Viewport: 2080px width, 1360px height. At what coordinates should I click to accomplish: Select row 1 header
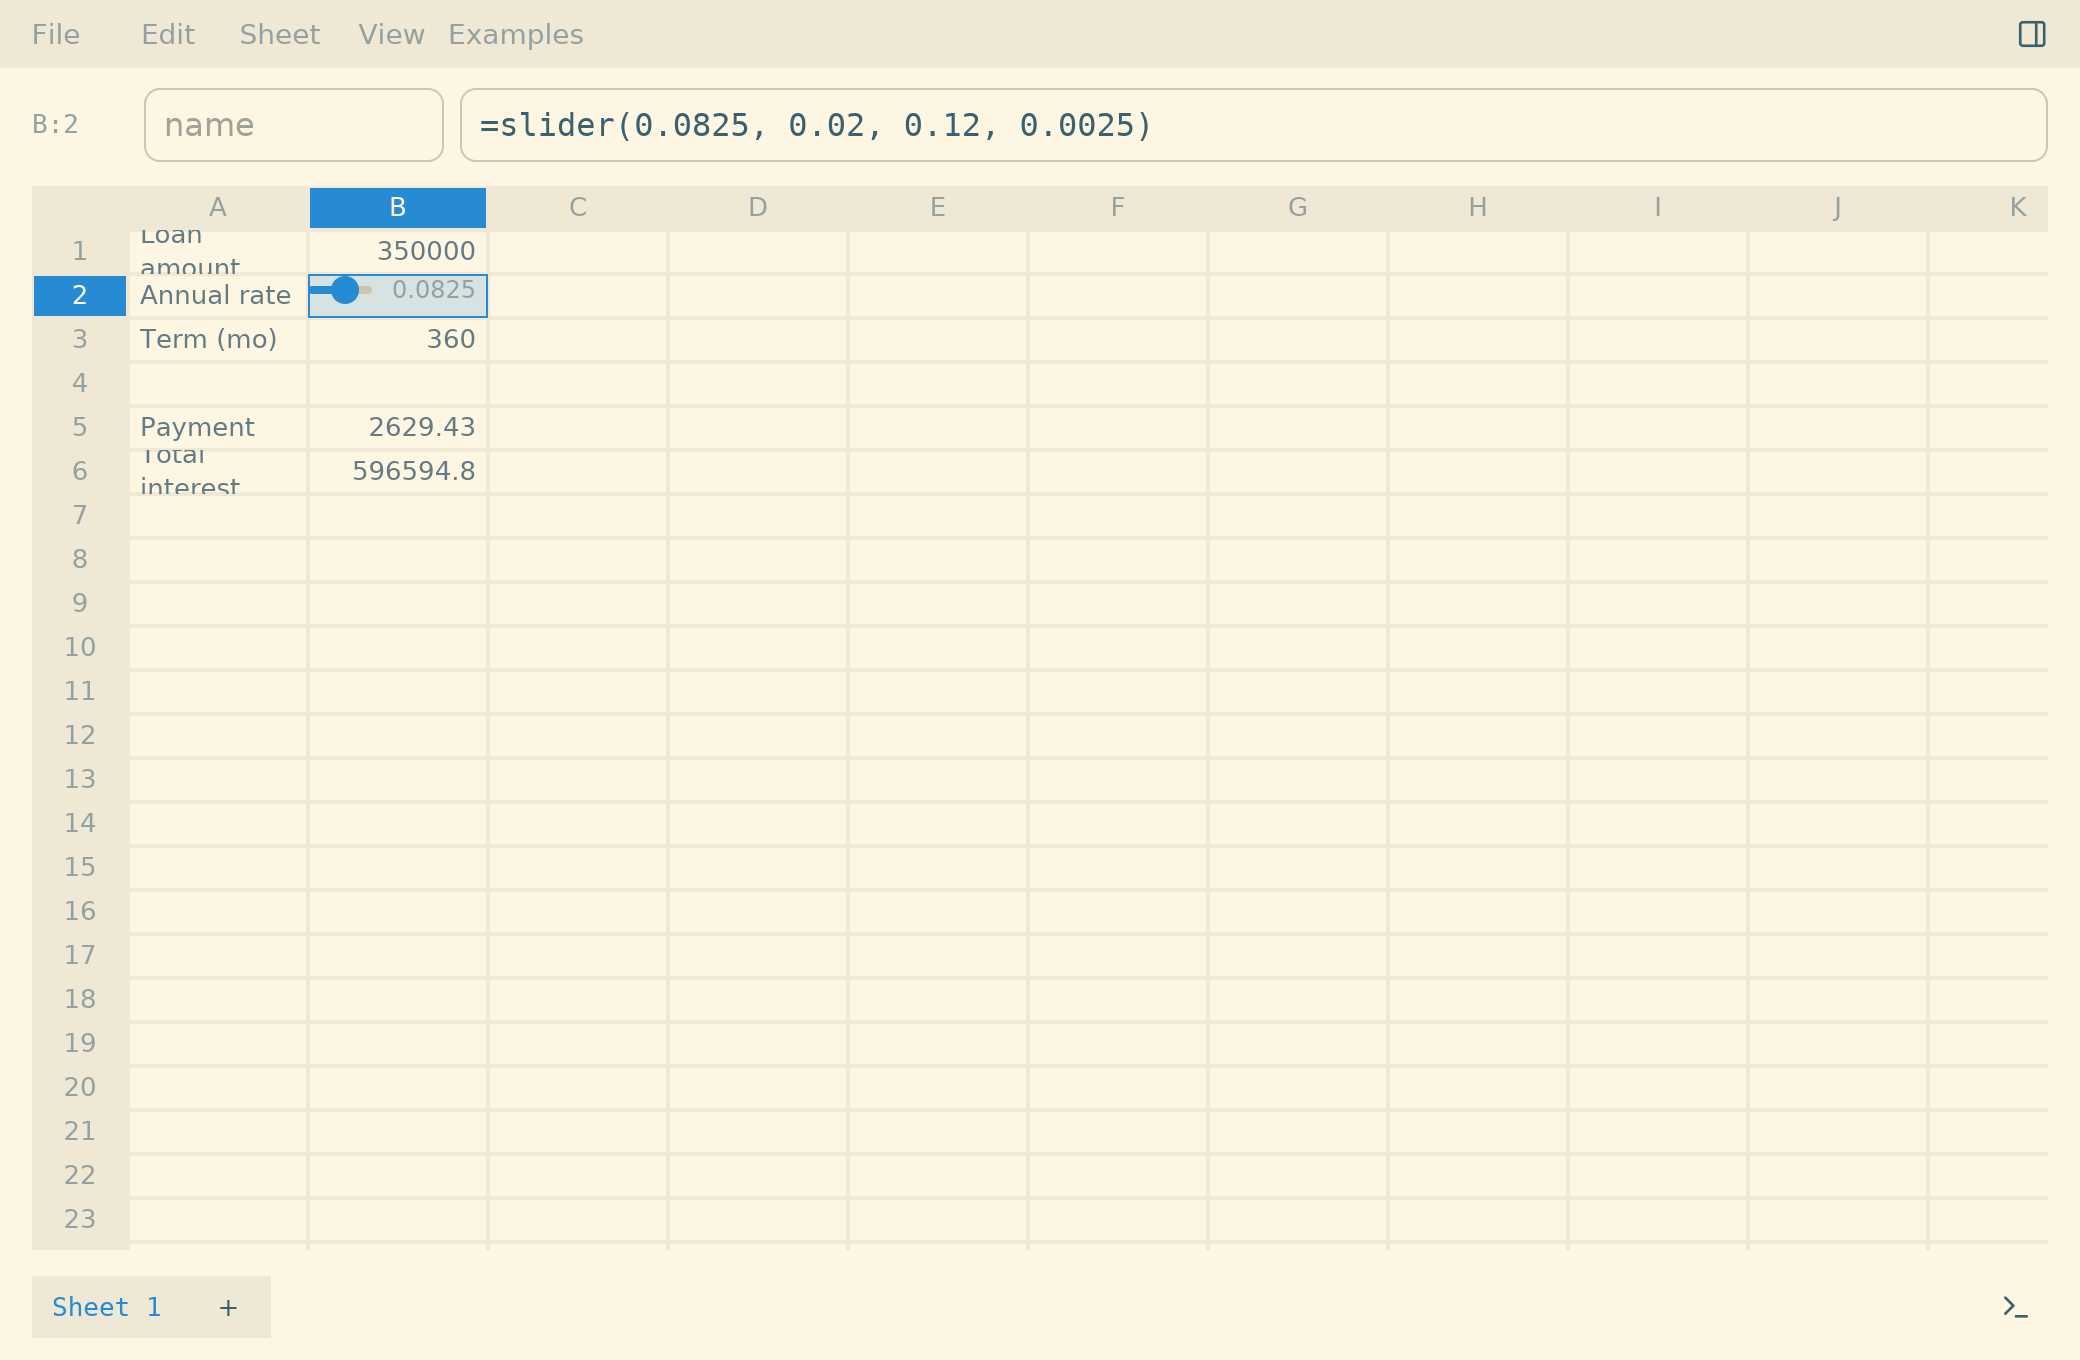(80, 252)
